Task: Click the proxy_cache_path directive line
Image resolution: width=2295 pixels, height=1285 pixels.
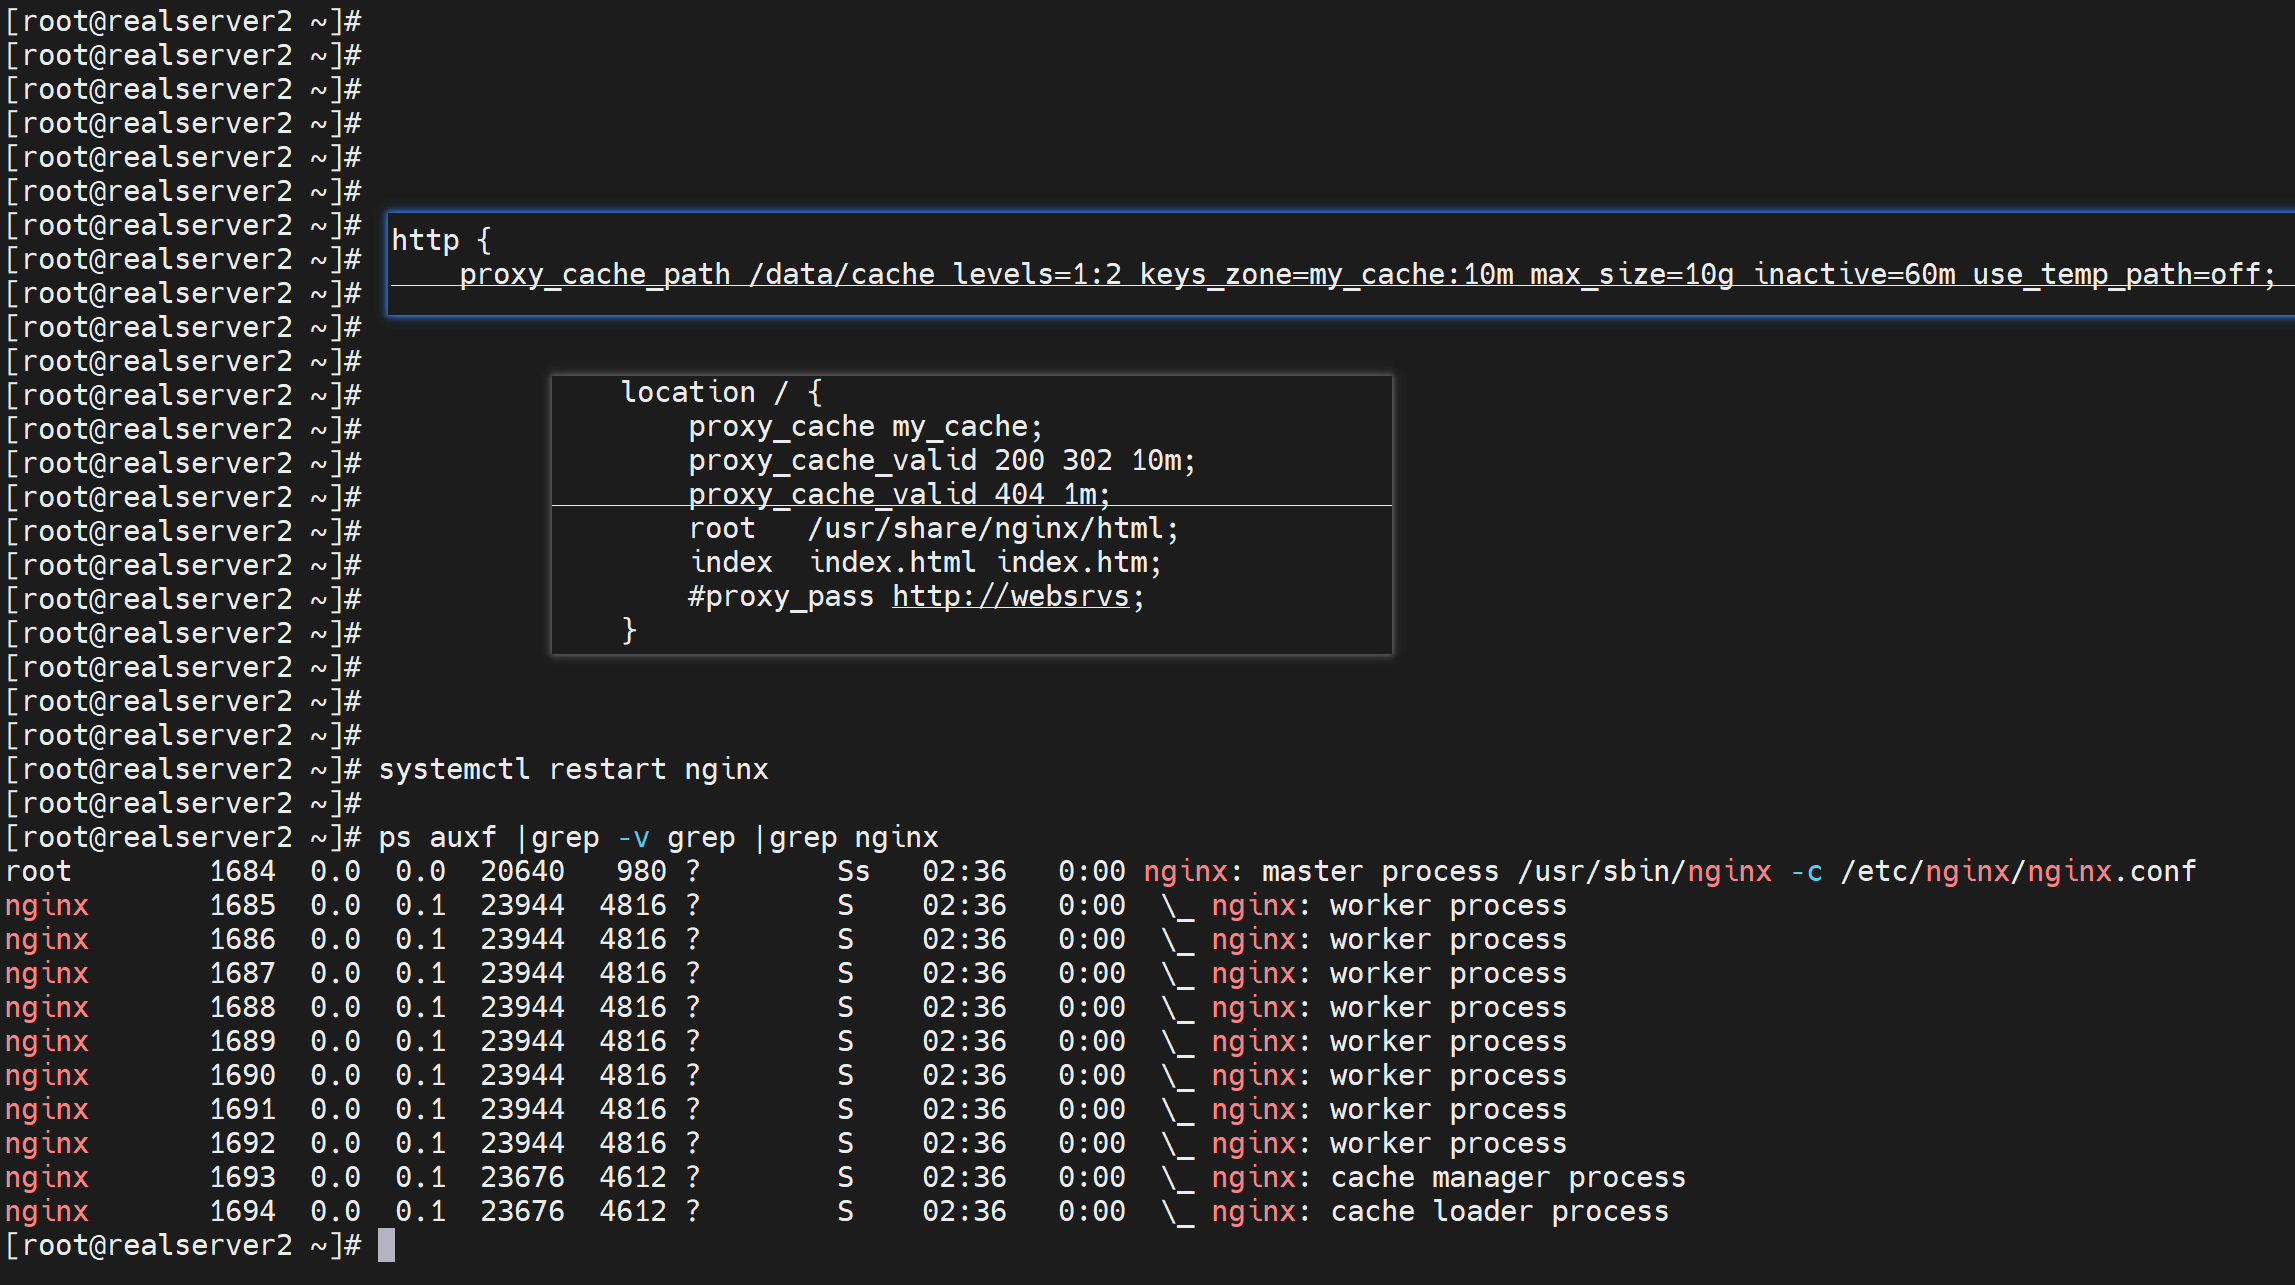Action: [1366, 274]
